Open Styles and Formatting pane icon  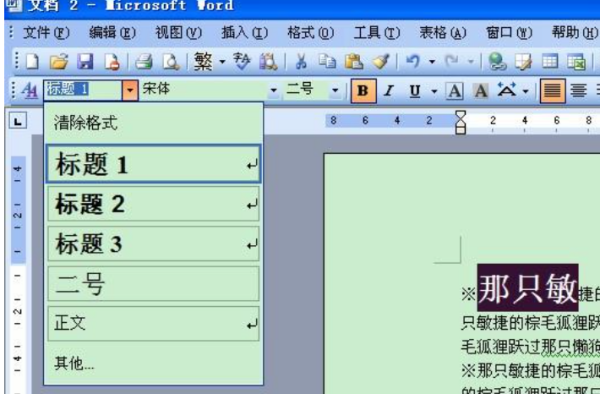29,91
